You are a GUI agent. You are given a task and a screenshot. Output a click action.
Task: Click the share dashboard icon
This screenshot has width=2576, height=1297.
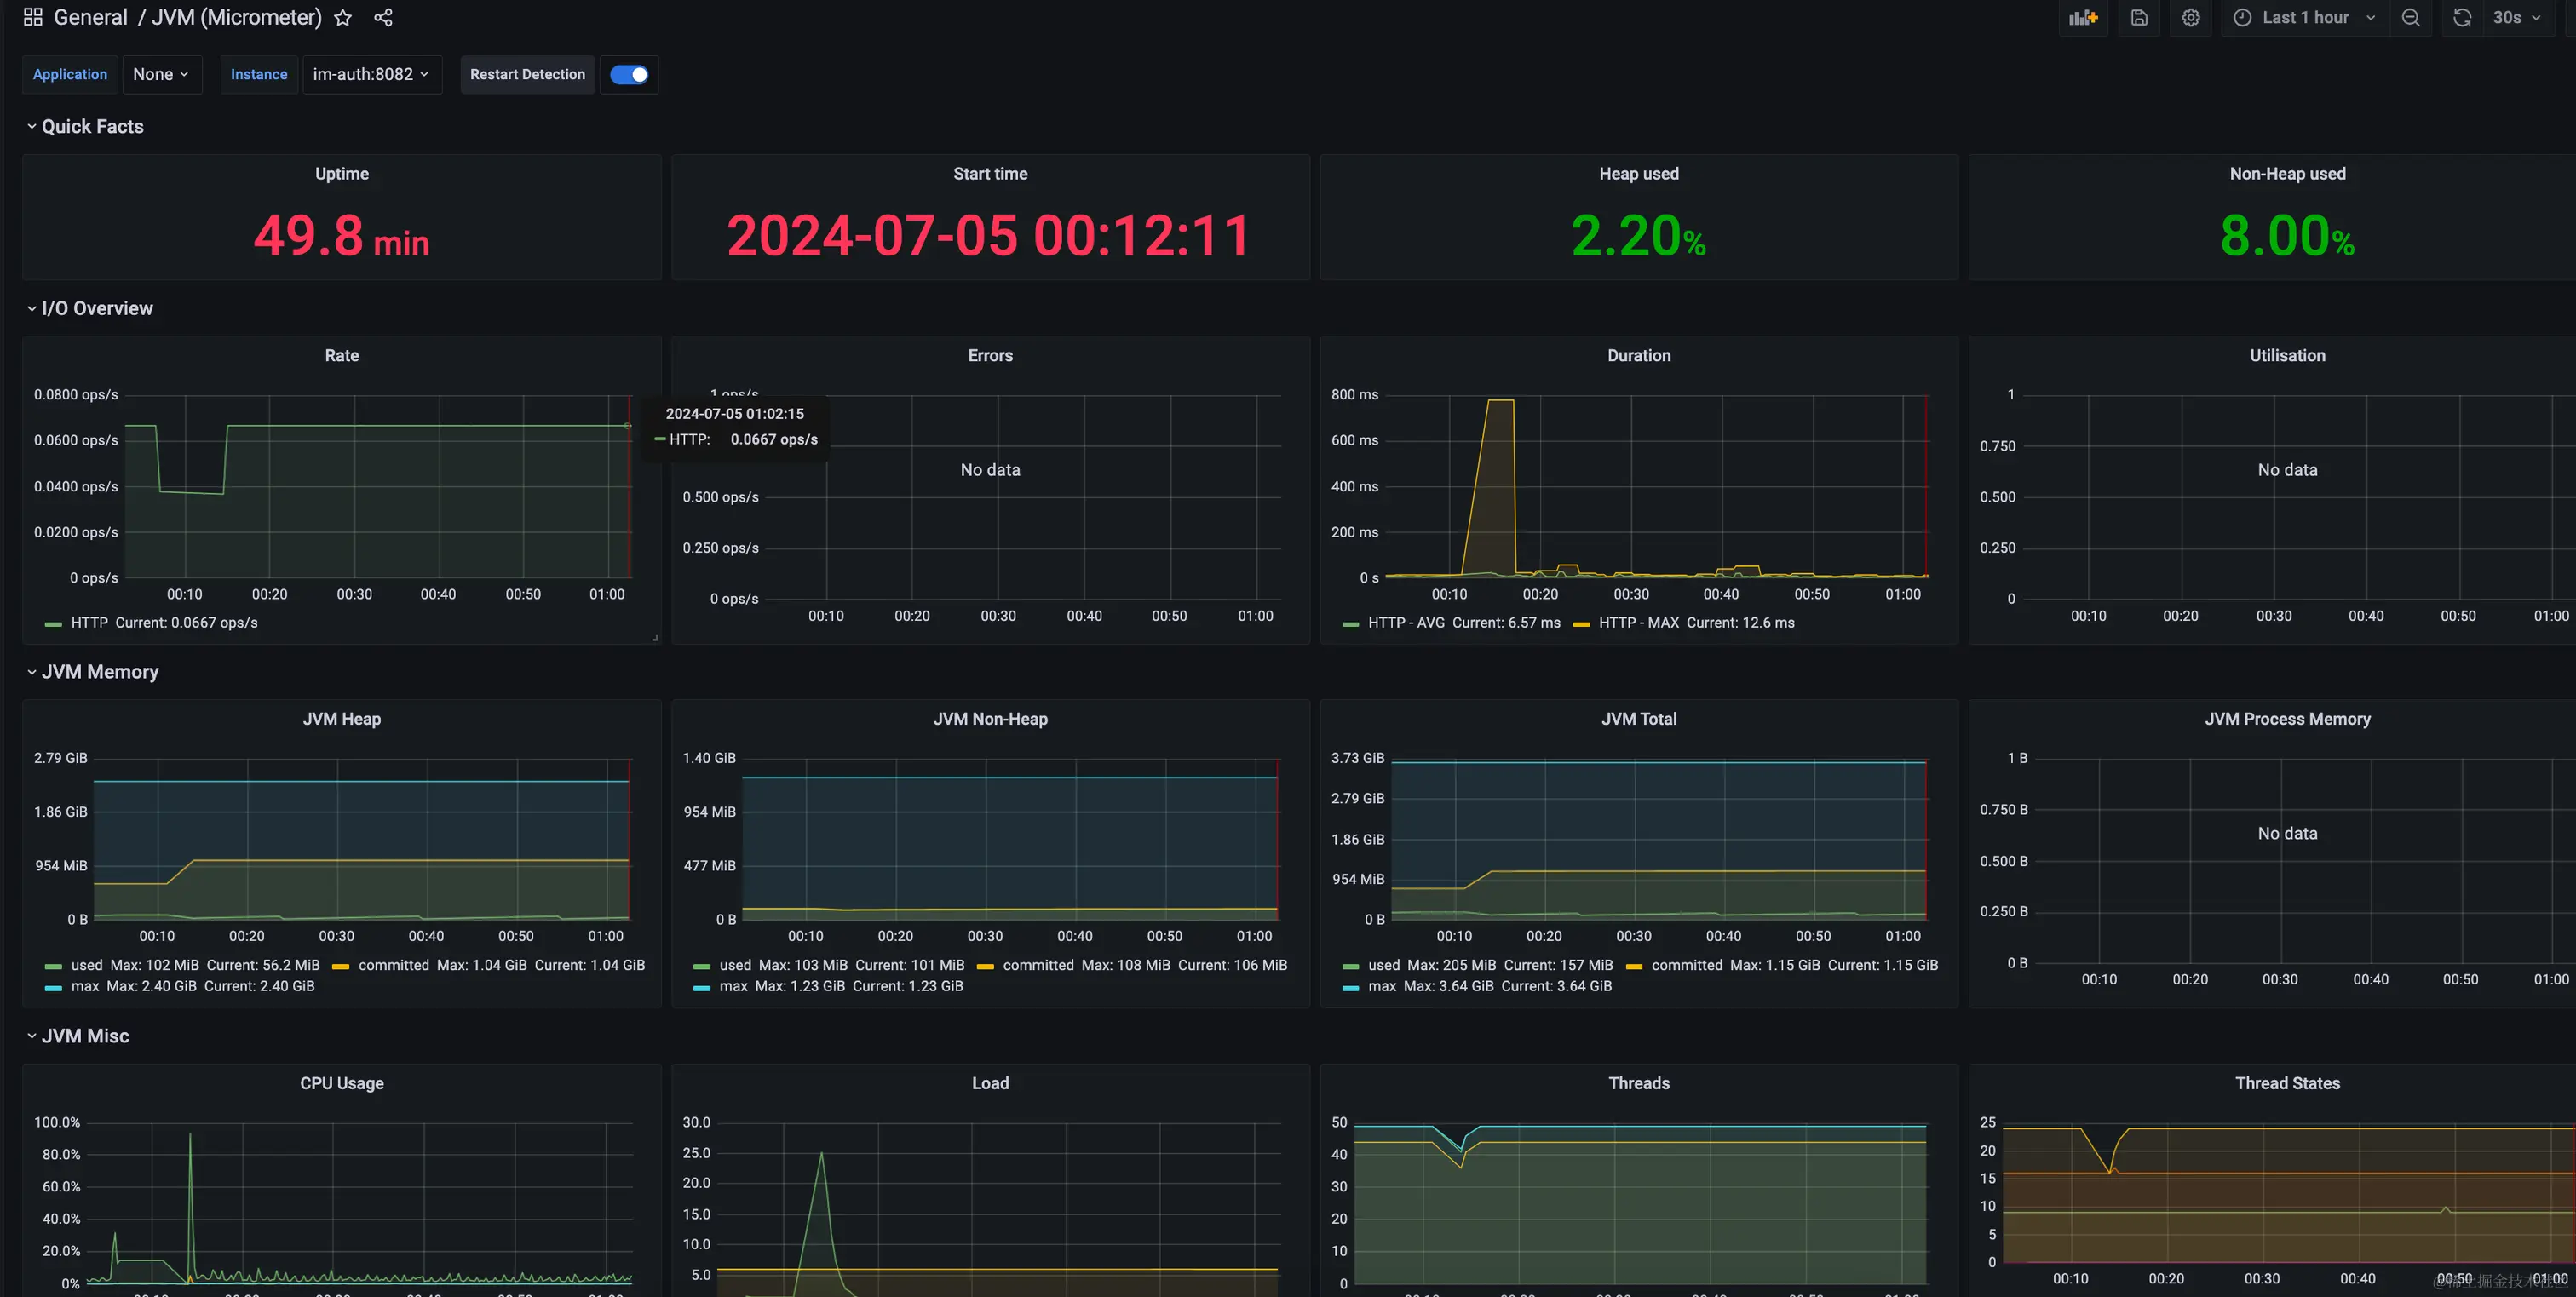383,17
